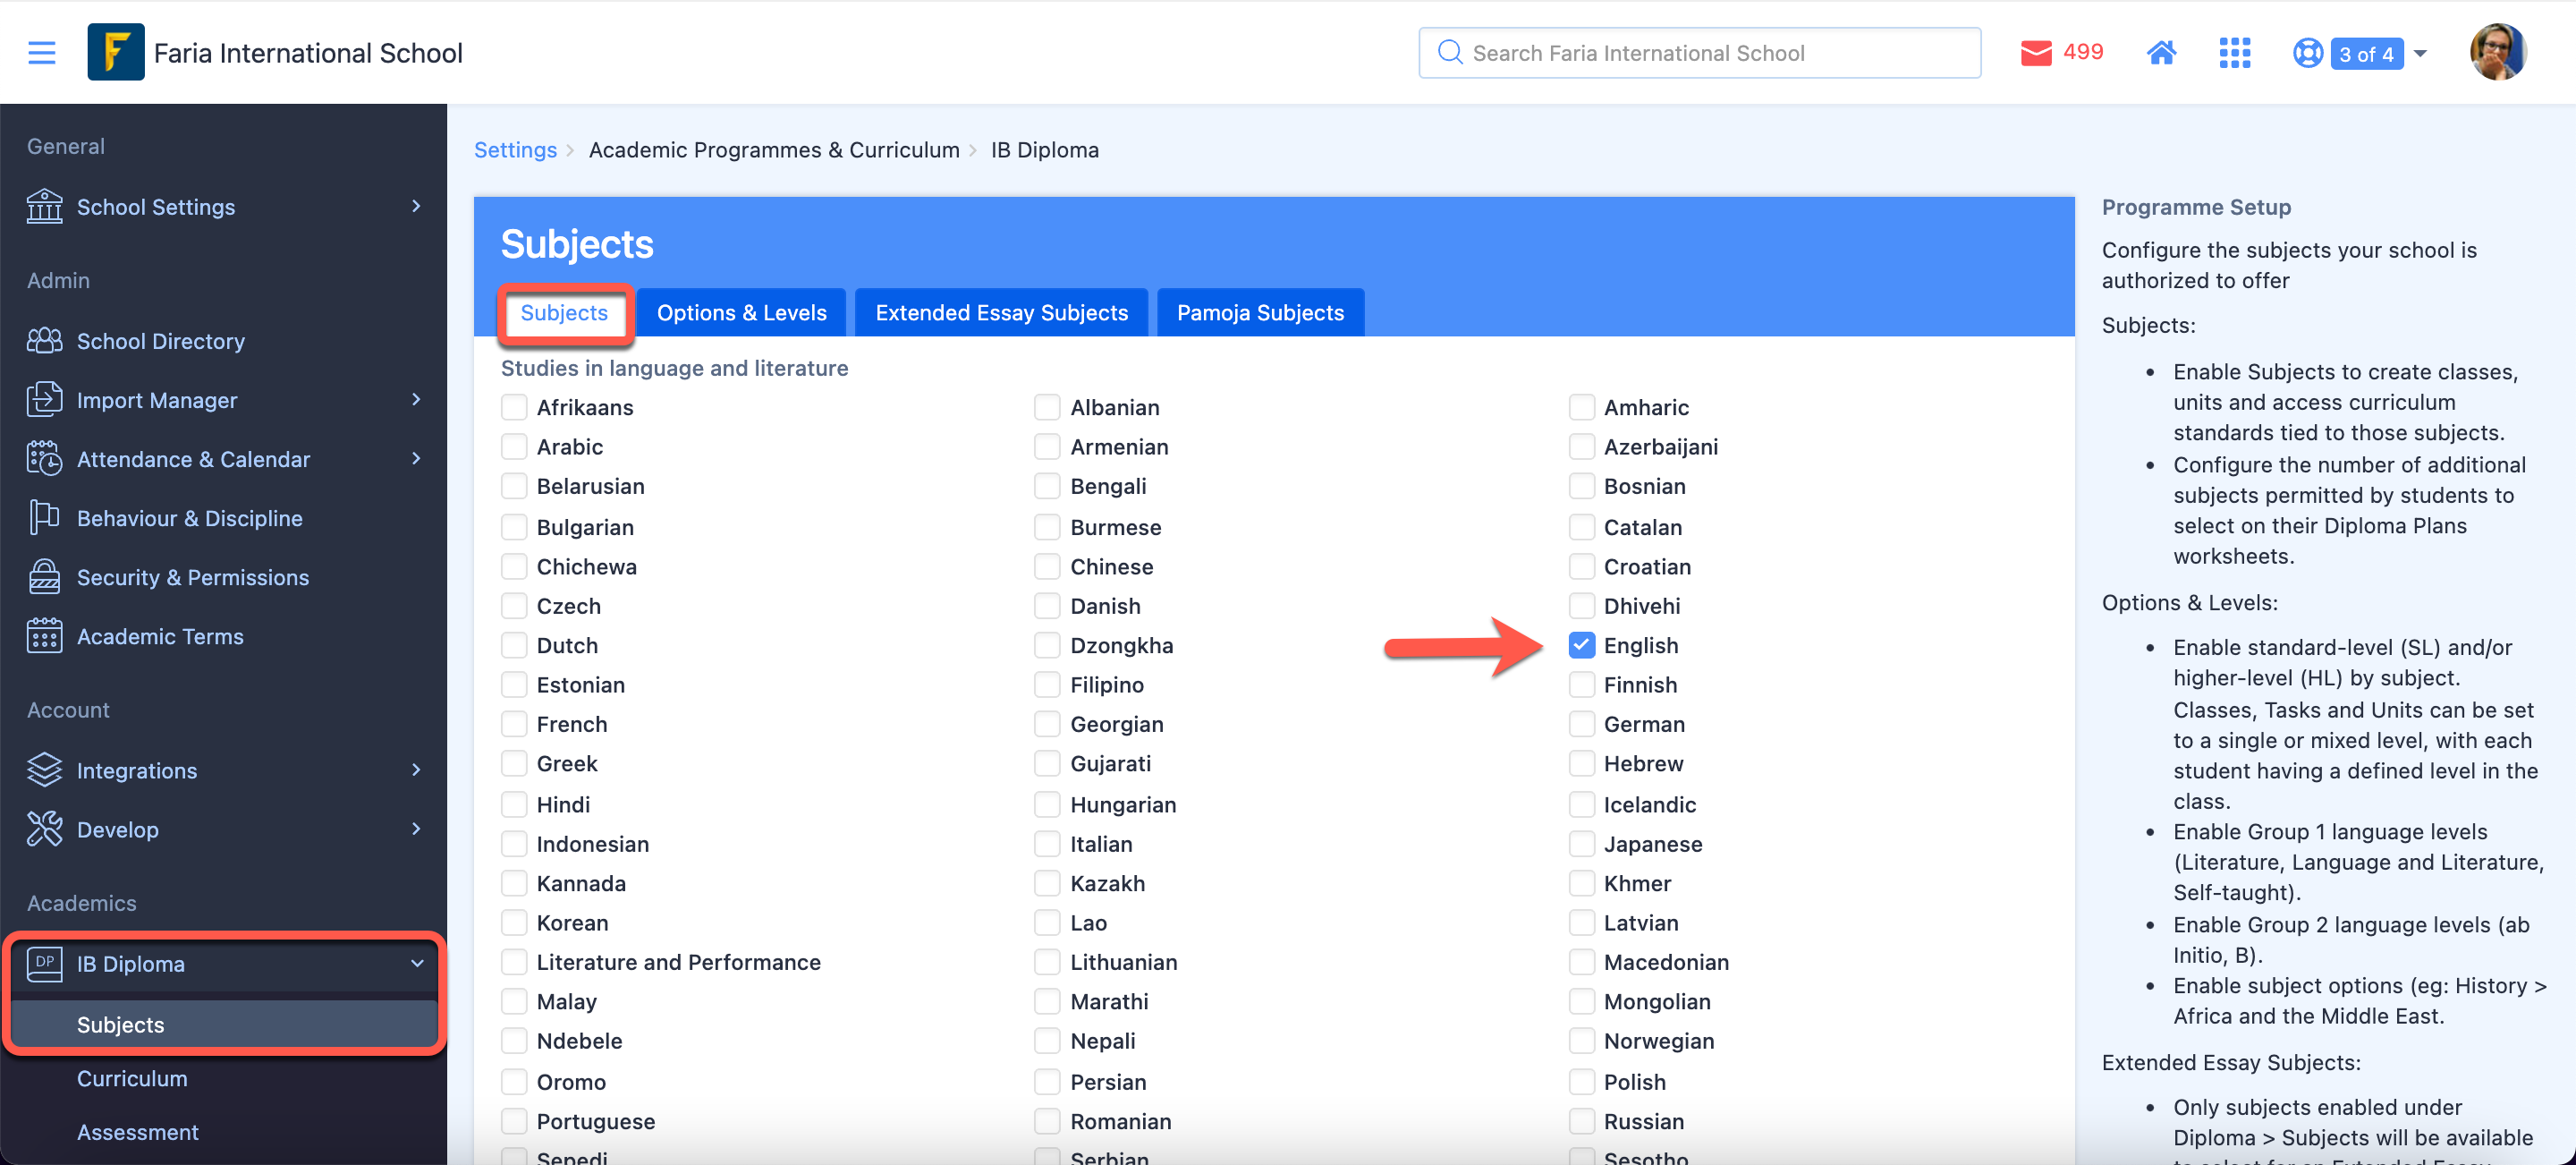Go to home via house icon
This screenshot has height=1165, width=2576.
pyautogui.click(x=2161, y=52)
